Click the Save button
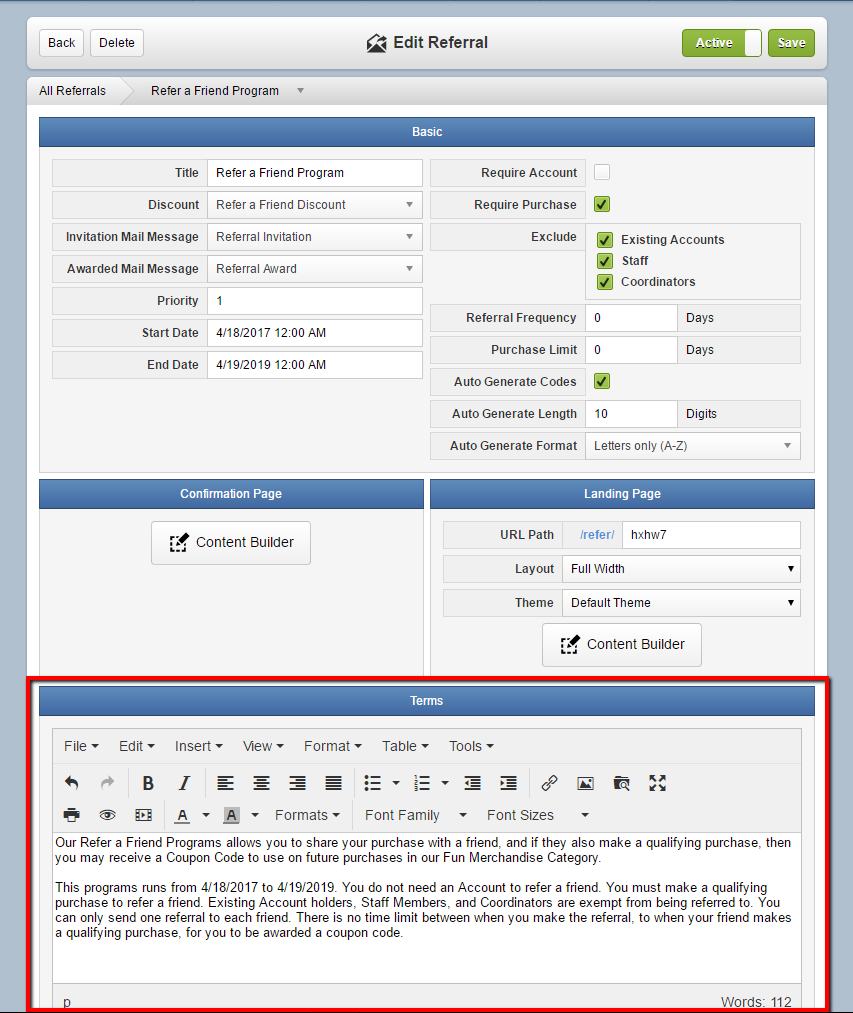The width and height of the screenshot is (853, 1013). click(x=791, y=43)
